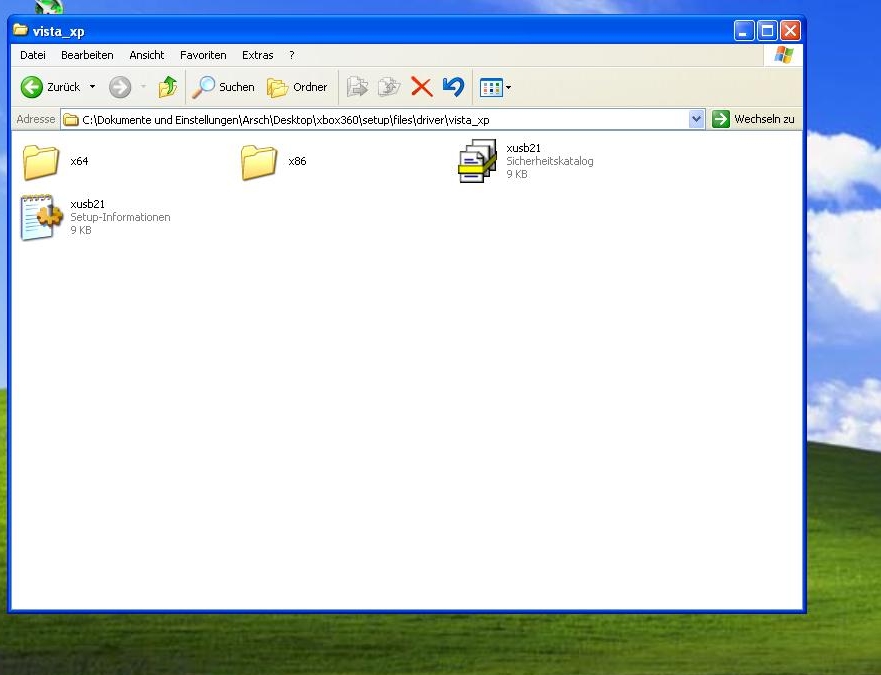Click the x64 folder name label
The width and height of the screenshot is (881, 675).
coord(79,161)
